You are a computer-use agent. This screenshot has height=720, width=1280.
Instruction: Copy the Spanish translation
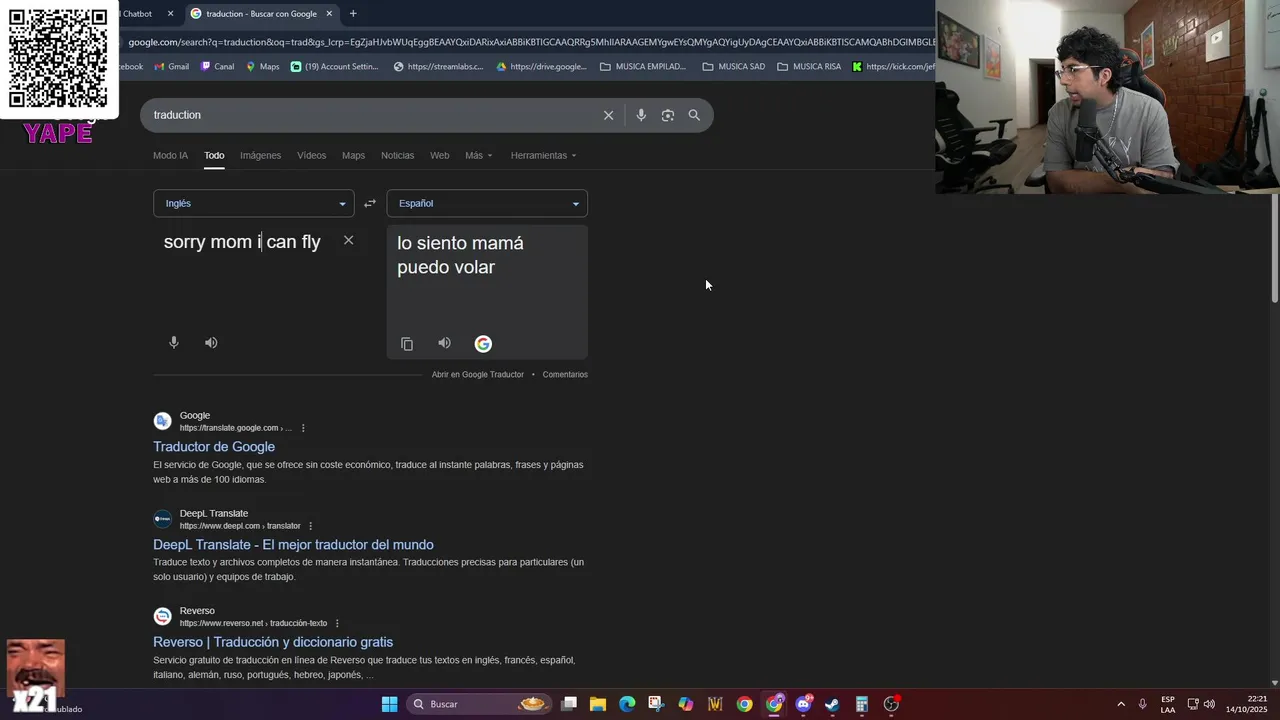407,343
